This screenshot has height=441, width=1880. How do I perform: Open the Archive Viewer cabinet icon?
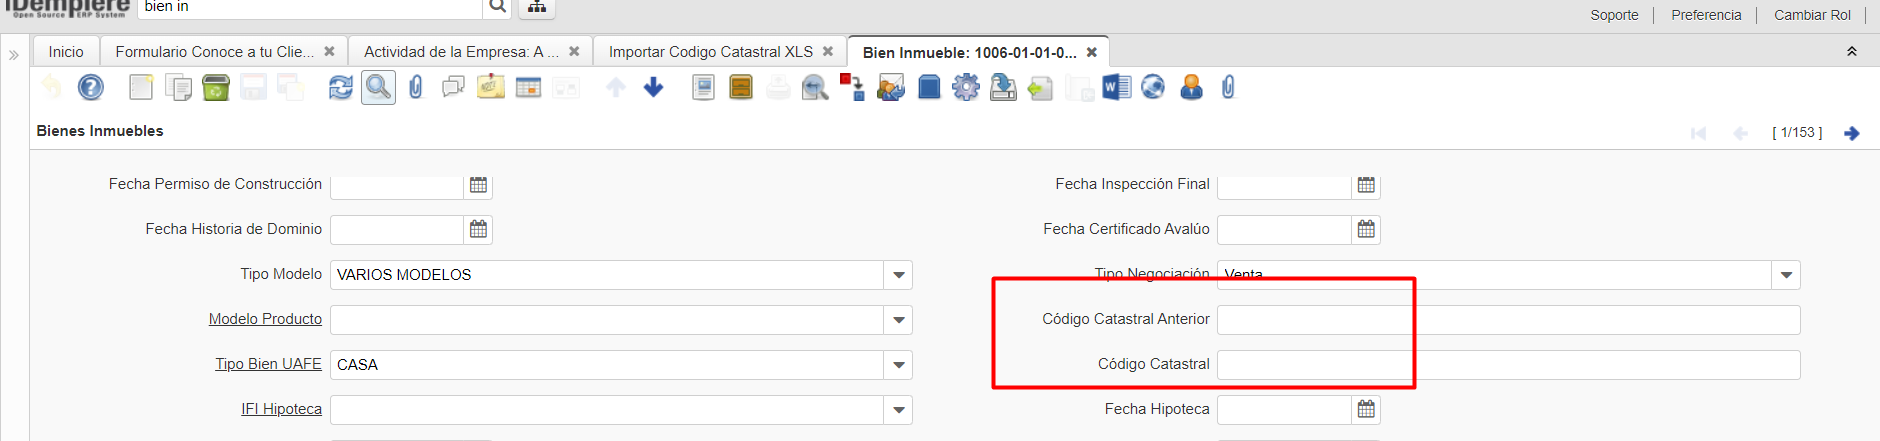pyautogui.click(x=741, y=88)
